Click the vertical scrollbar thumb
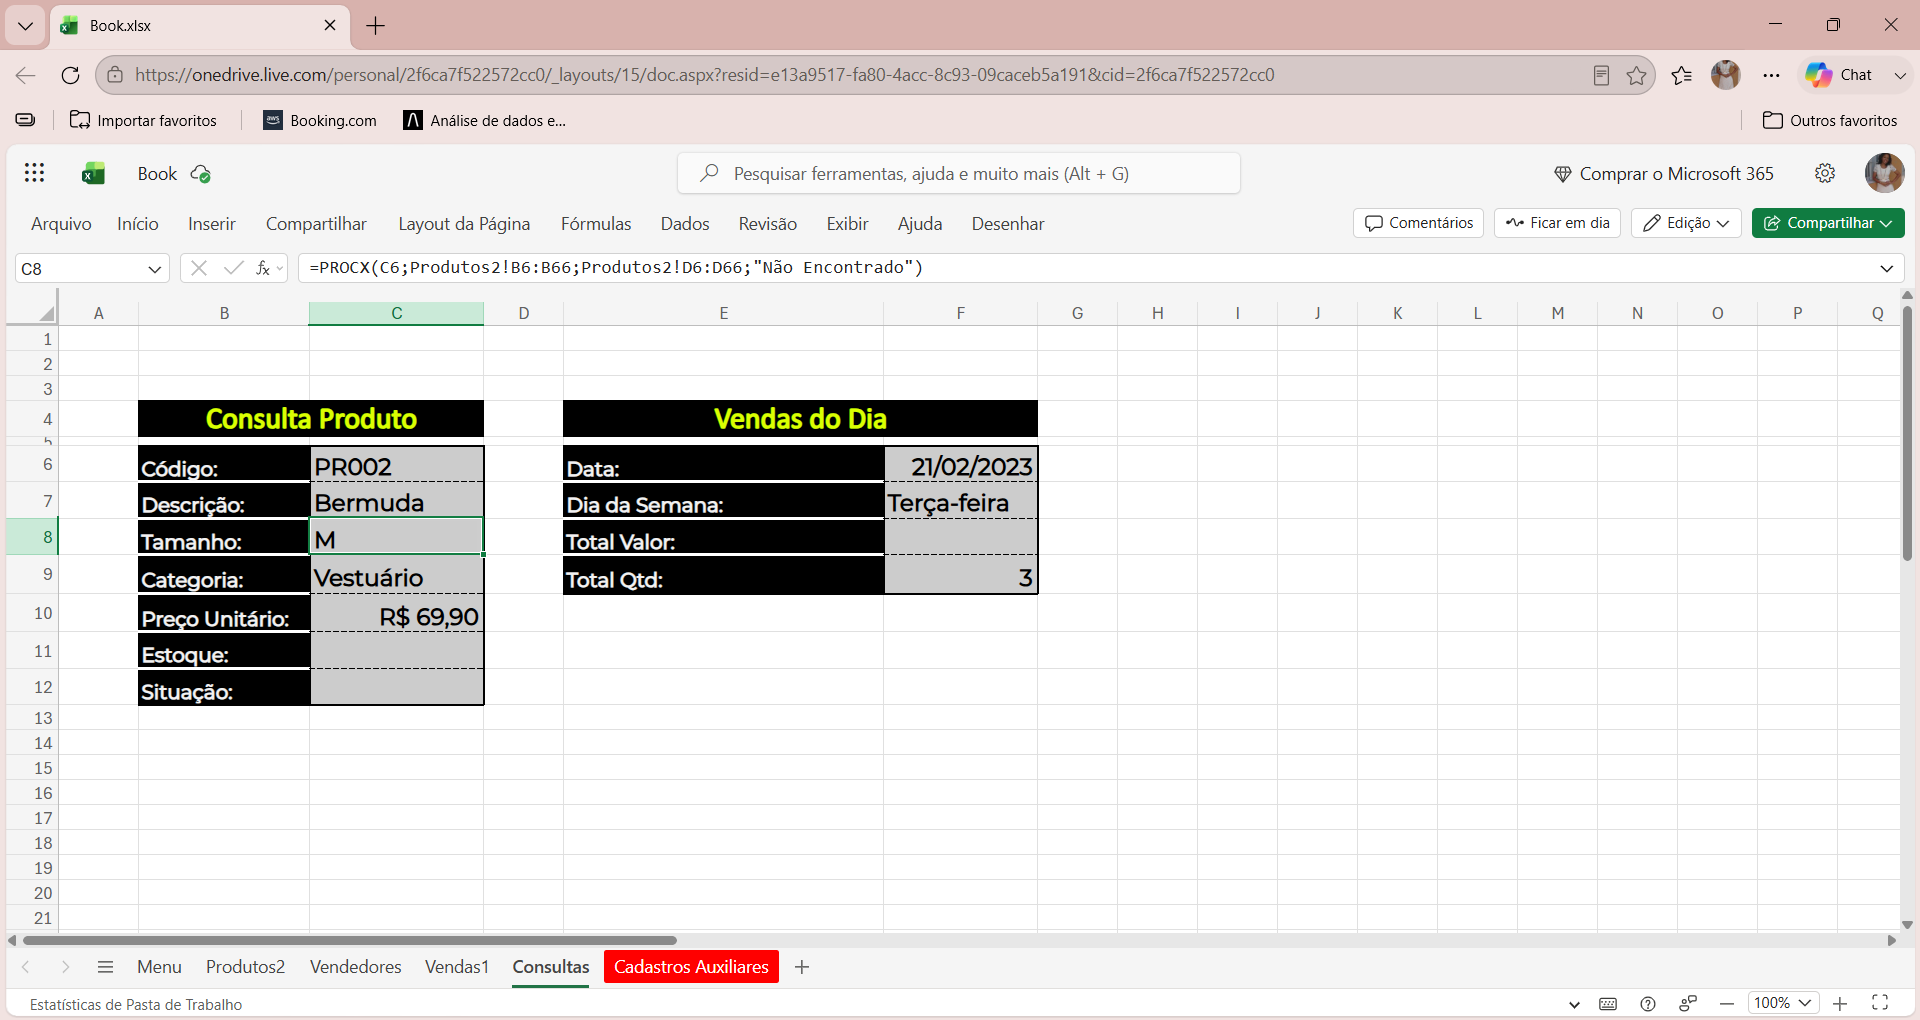Image resolution: width=1920 pixels, height=1020 pixels. 1907,433
